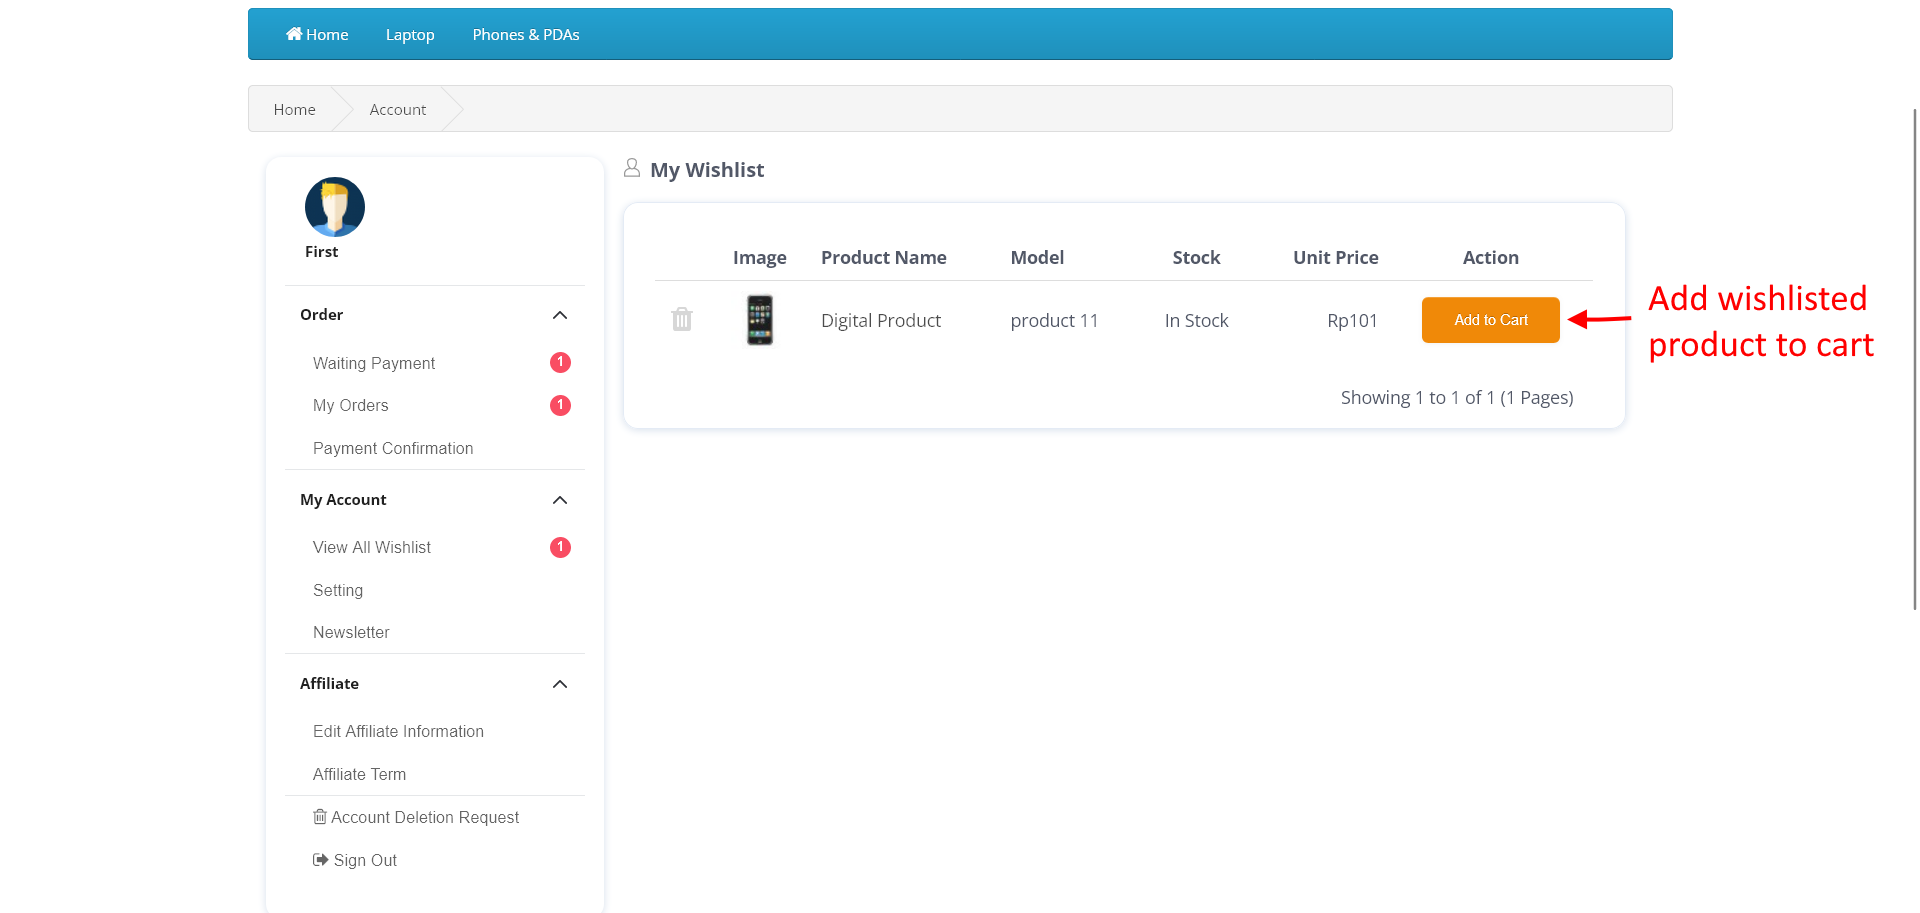This screenshot has width=1920, height=913.
Task: Open the Affiliate Term page
Action: click(x=359, y=774)
